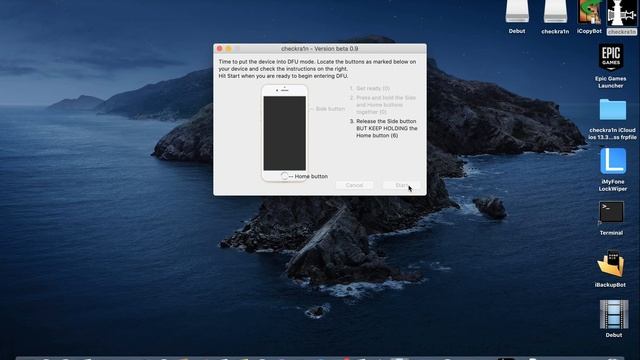Click the checkra1n Version beta title bar
Image resolution: width=640 pixels, height=360 pixels.
[320, 49]
